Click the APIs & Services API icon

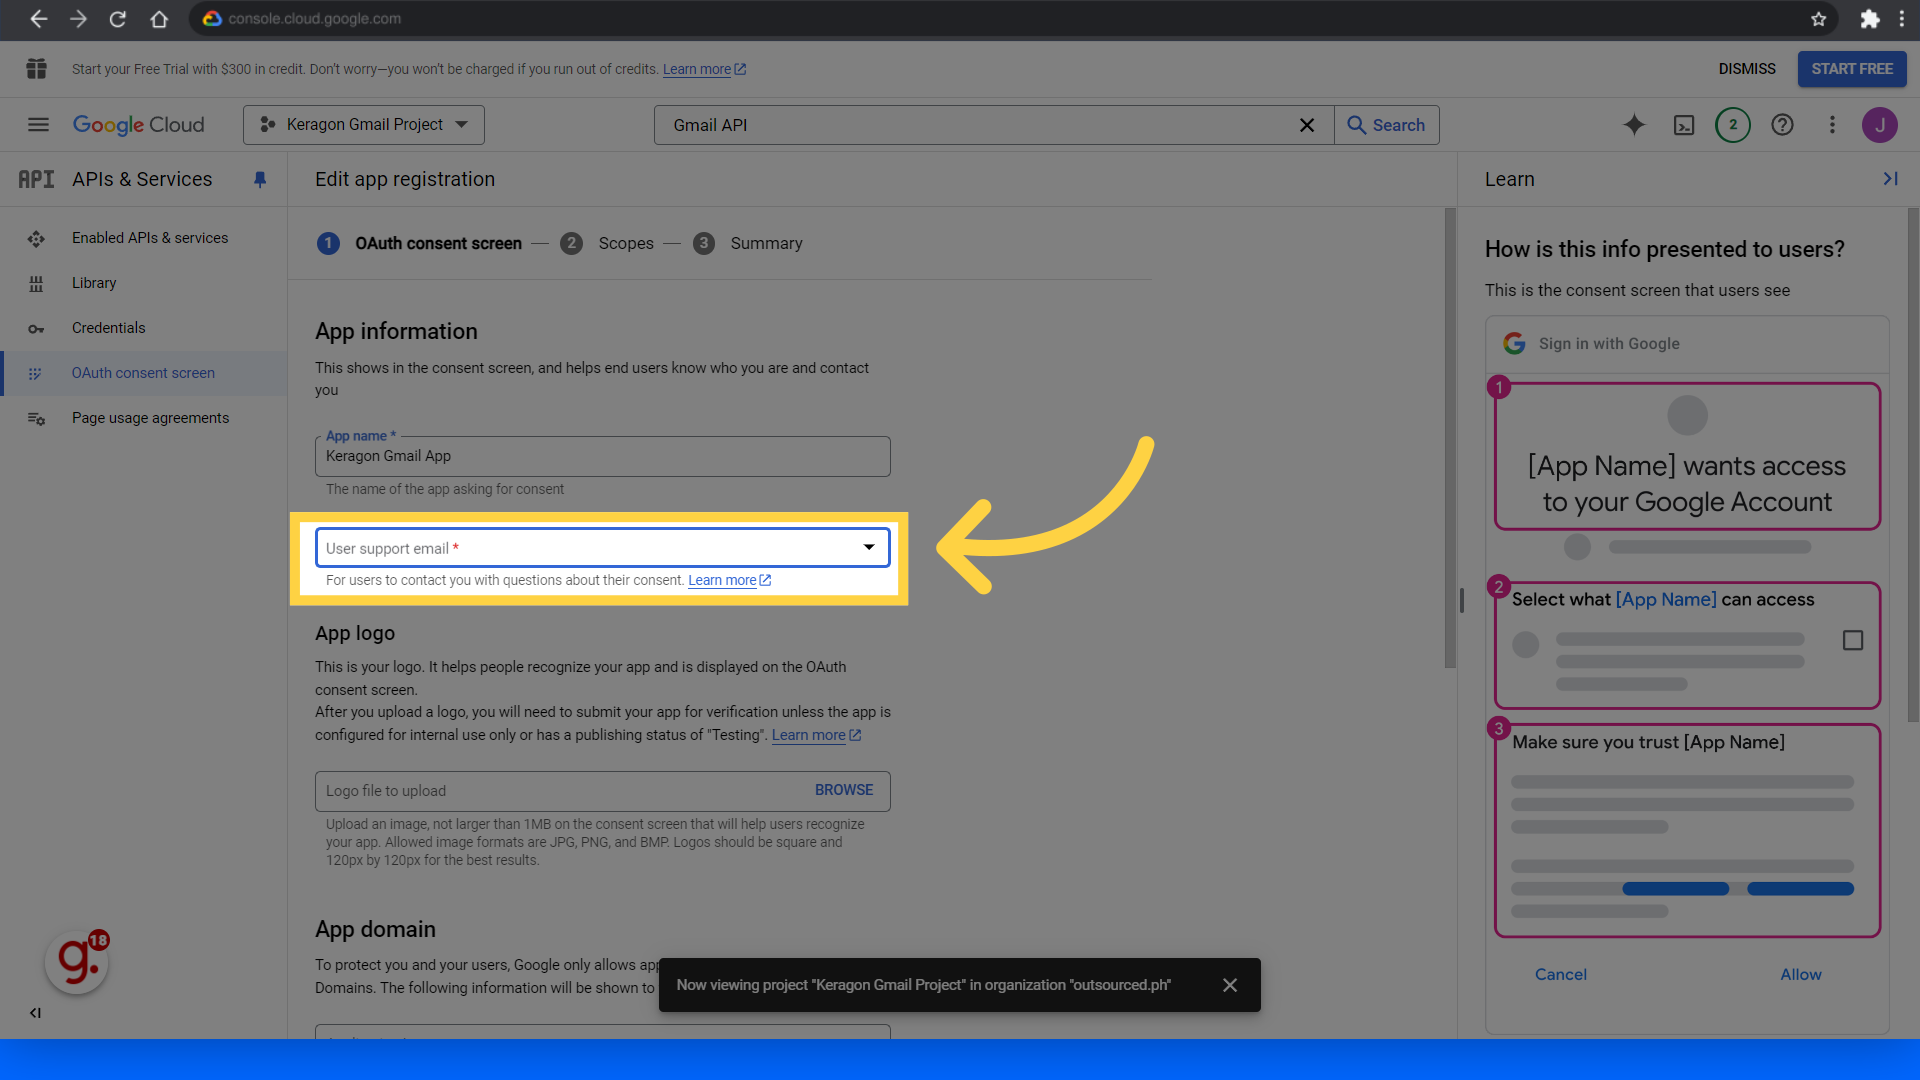(36, 180)
